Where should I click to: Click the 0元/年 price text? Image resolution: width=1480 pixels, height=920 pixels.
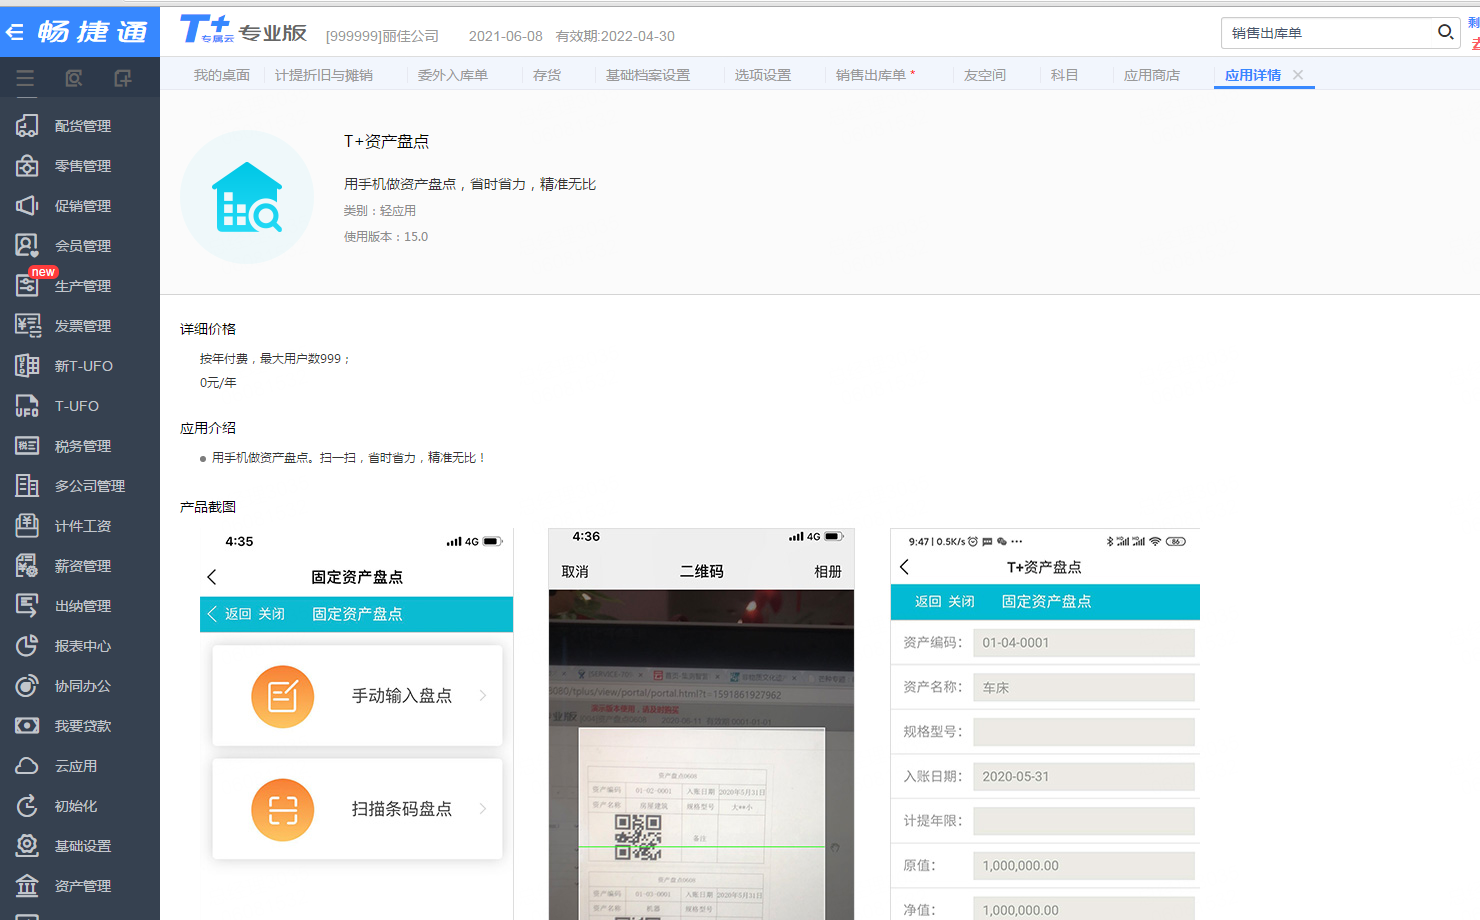pos(218,383)
